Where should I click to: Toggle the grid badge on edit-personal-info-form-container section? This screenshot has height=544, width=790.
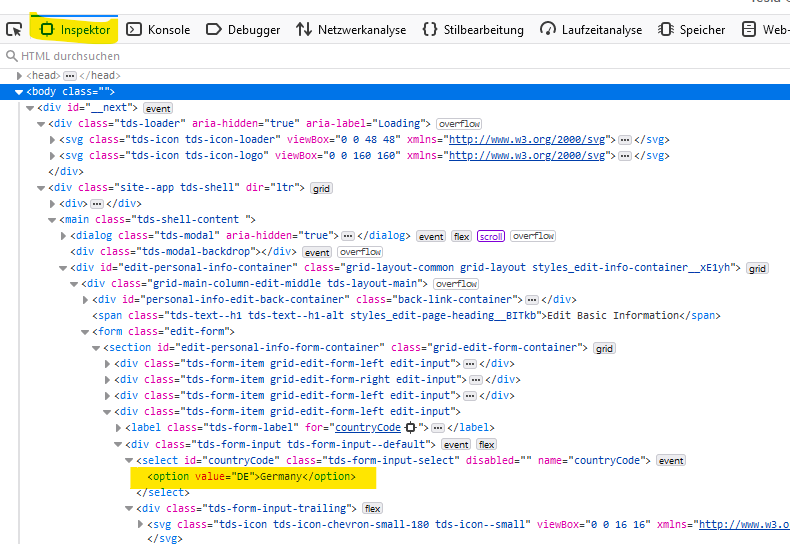coord(604,349)
